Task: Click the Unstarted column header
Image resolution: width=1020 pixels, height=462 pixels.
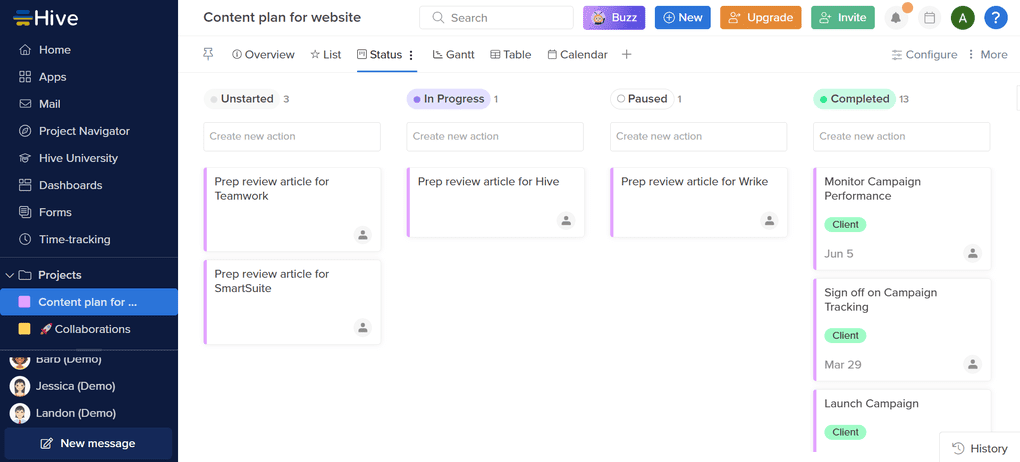Action: [241, 99]
